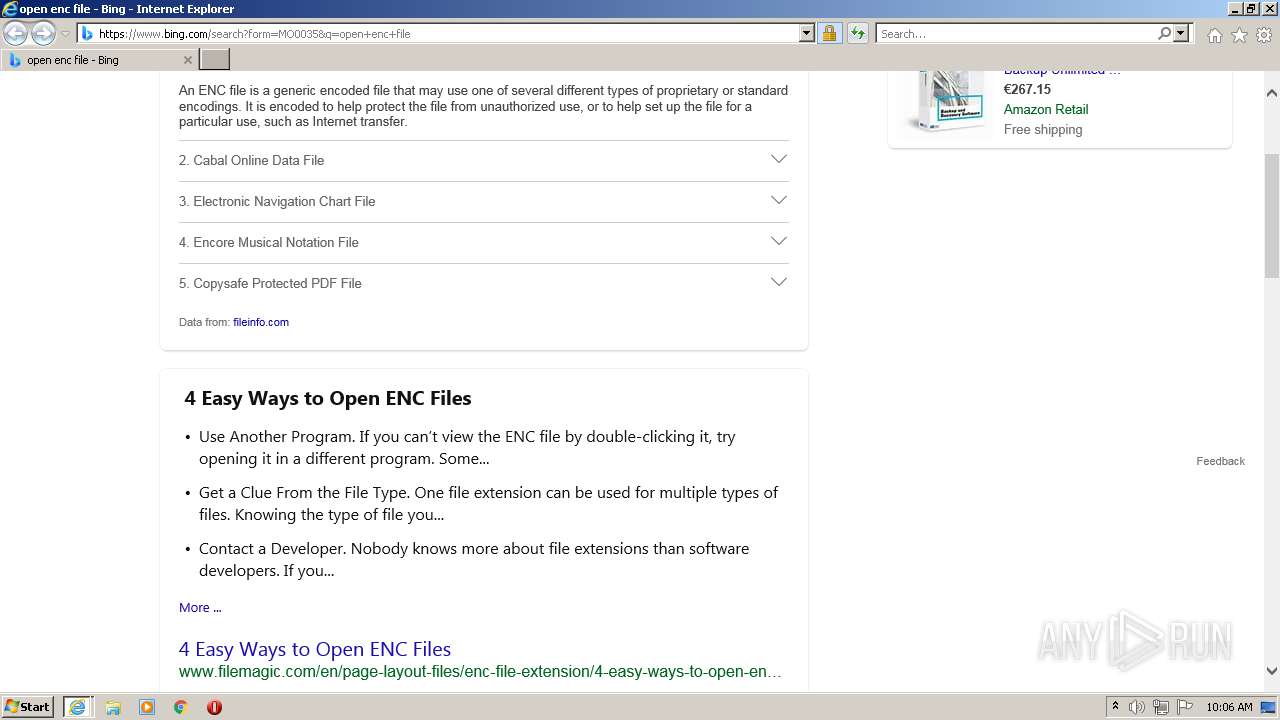Click the security lock icon
This screenshot has width=1280, height=720.
[x=829, y=33]
